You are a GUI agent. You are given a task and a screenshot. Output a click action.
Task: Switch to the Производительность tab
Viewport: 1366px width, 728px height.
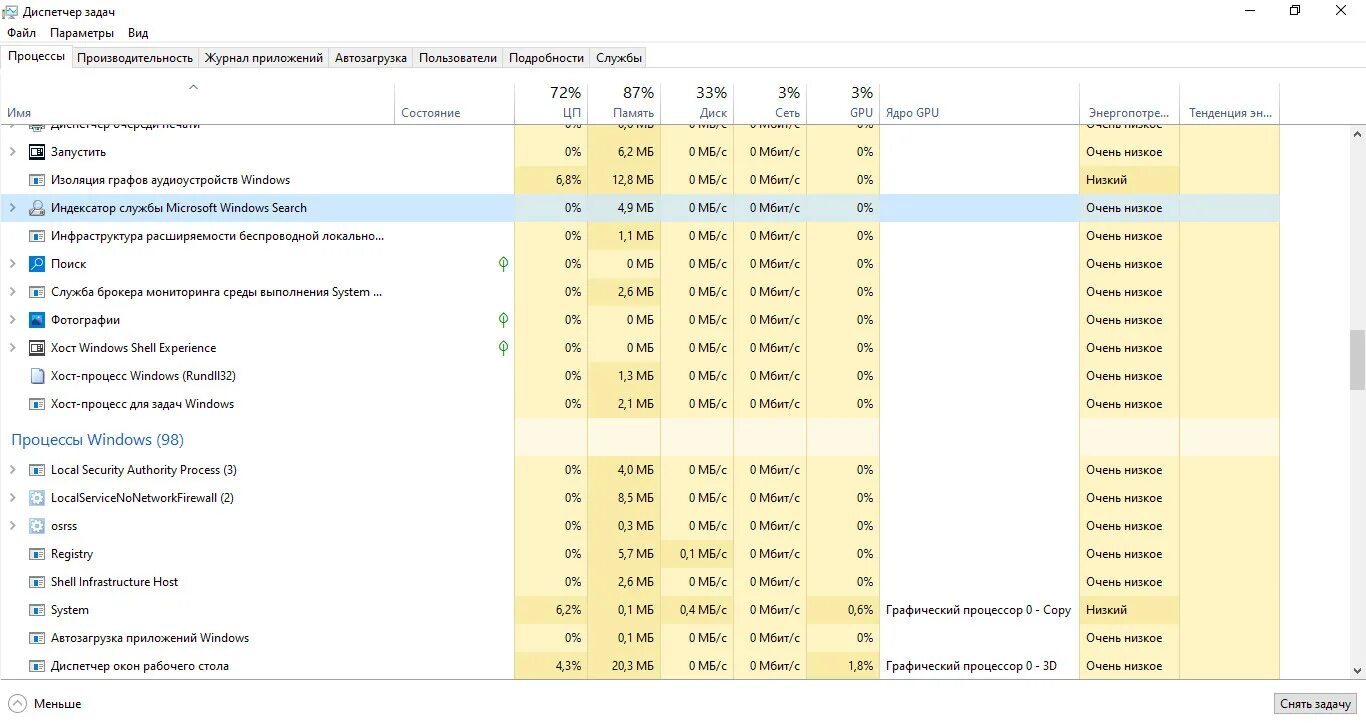135,58
